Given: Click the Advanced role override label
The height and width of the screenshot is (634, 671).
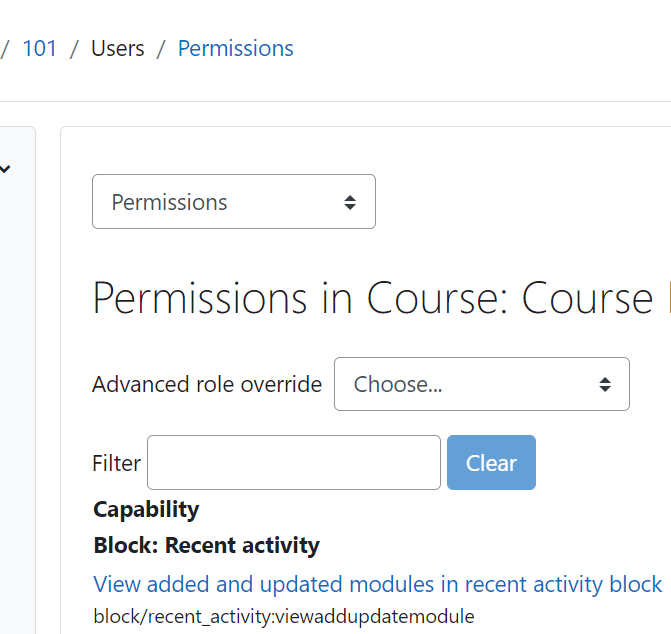Looking at the screenshot, I should click(x=207, y=384).
